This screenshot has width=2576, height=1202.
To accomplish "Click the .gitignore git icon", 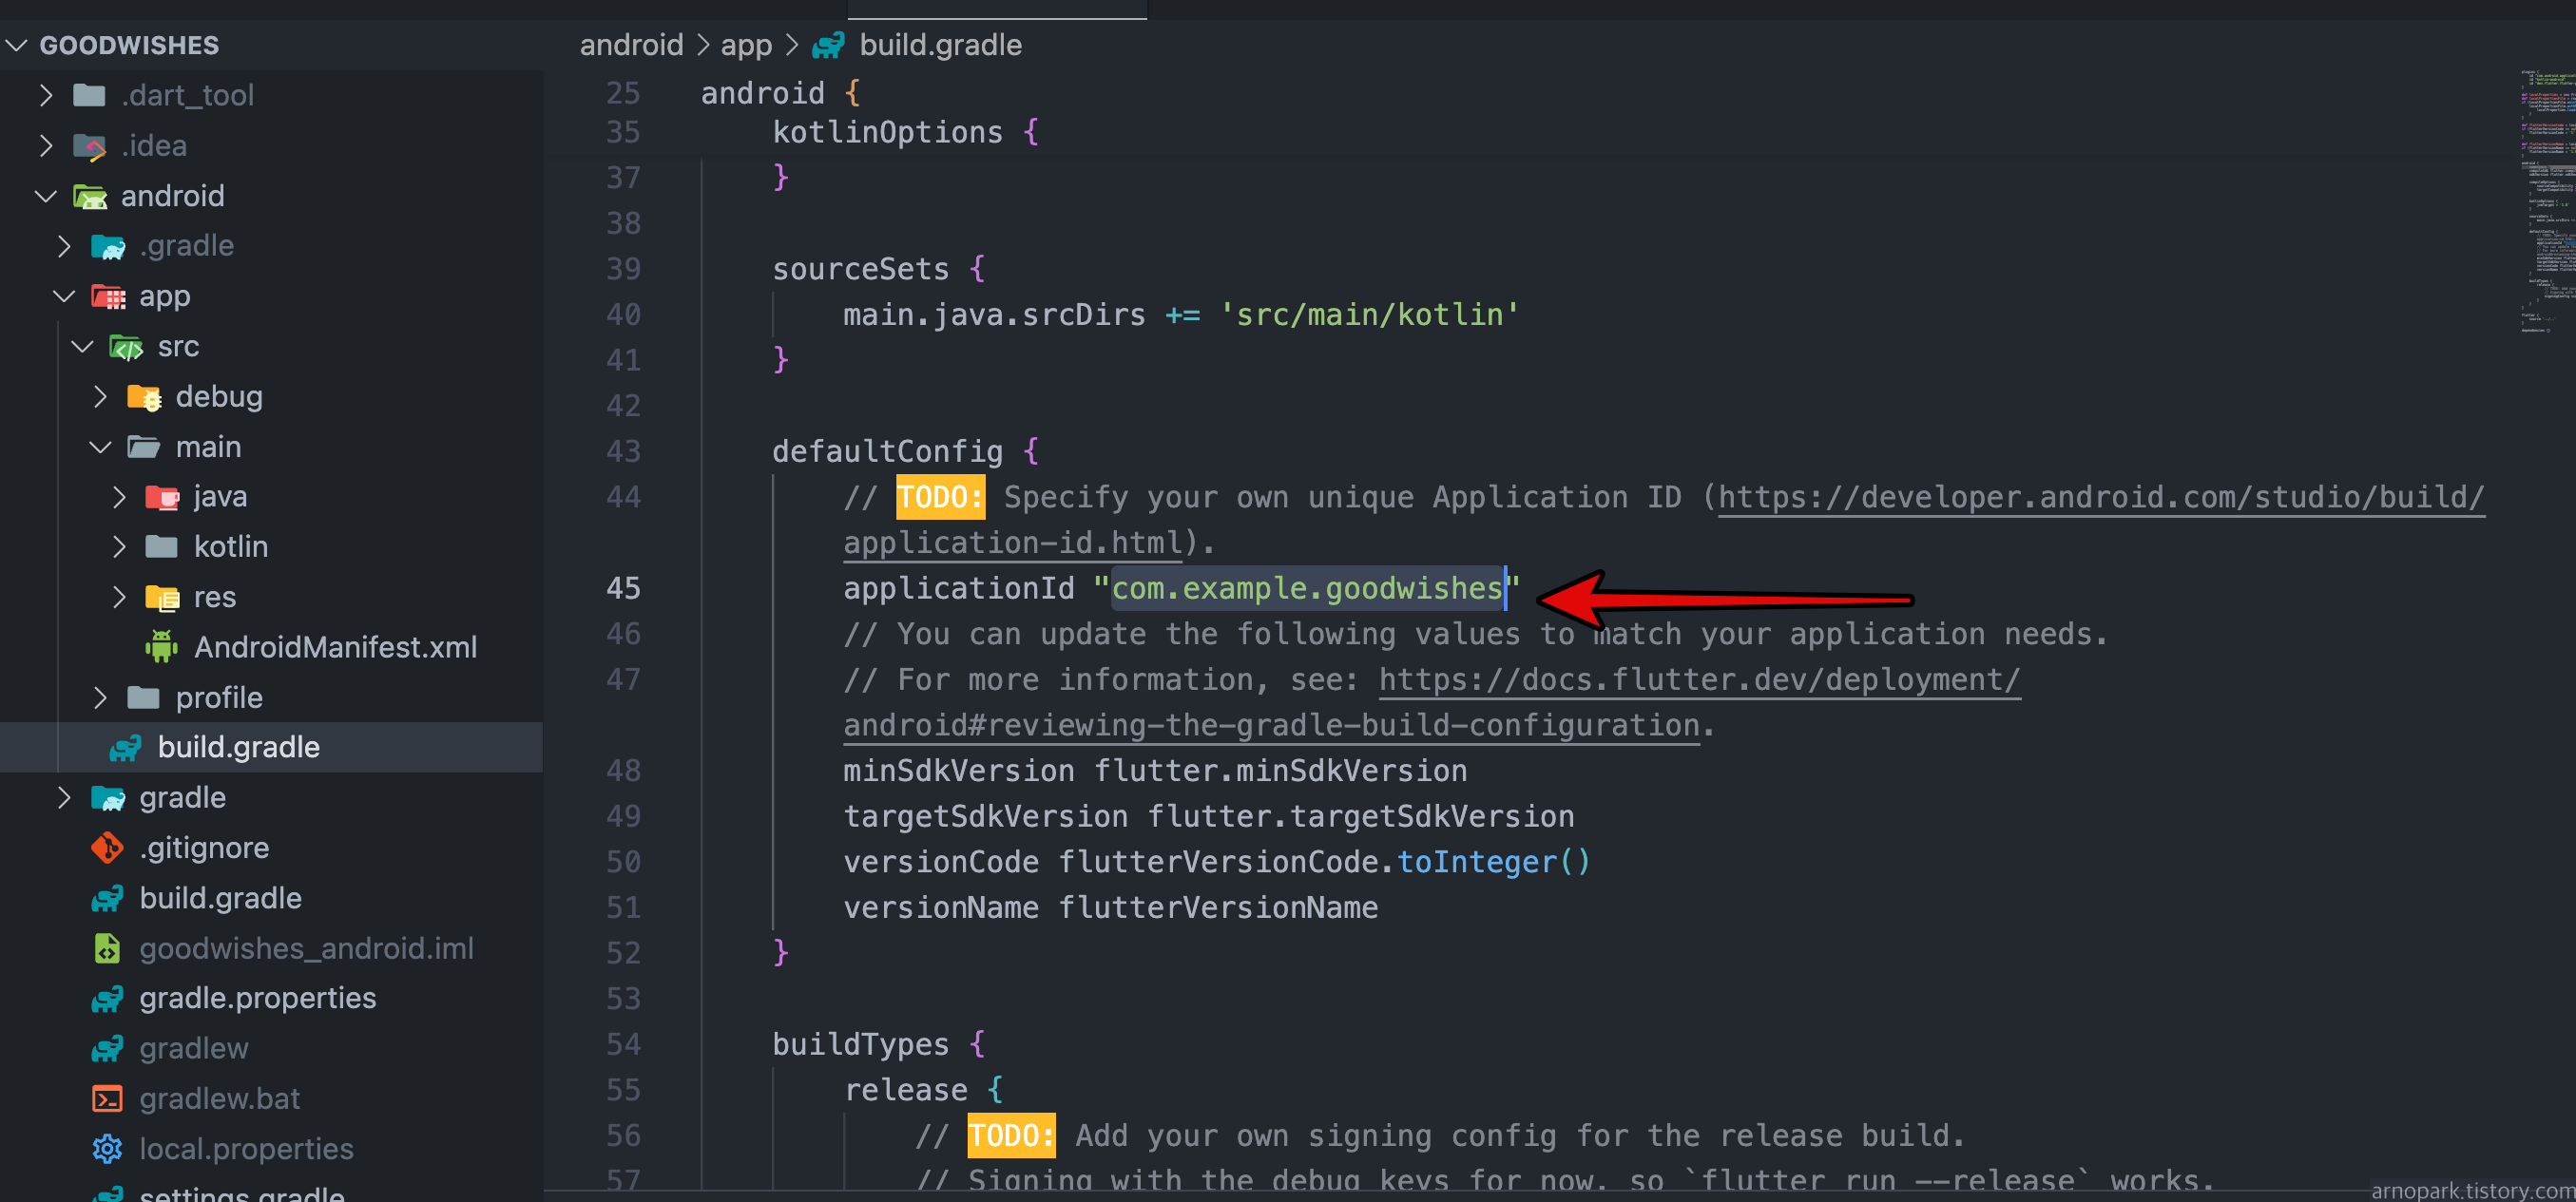I will [107, 848].
